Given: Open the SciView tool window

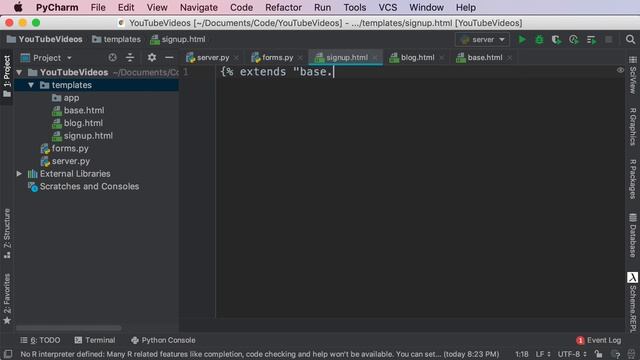Looking at the screenshot, I should point(633,75).
